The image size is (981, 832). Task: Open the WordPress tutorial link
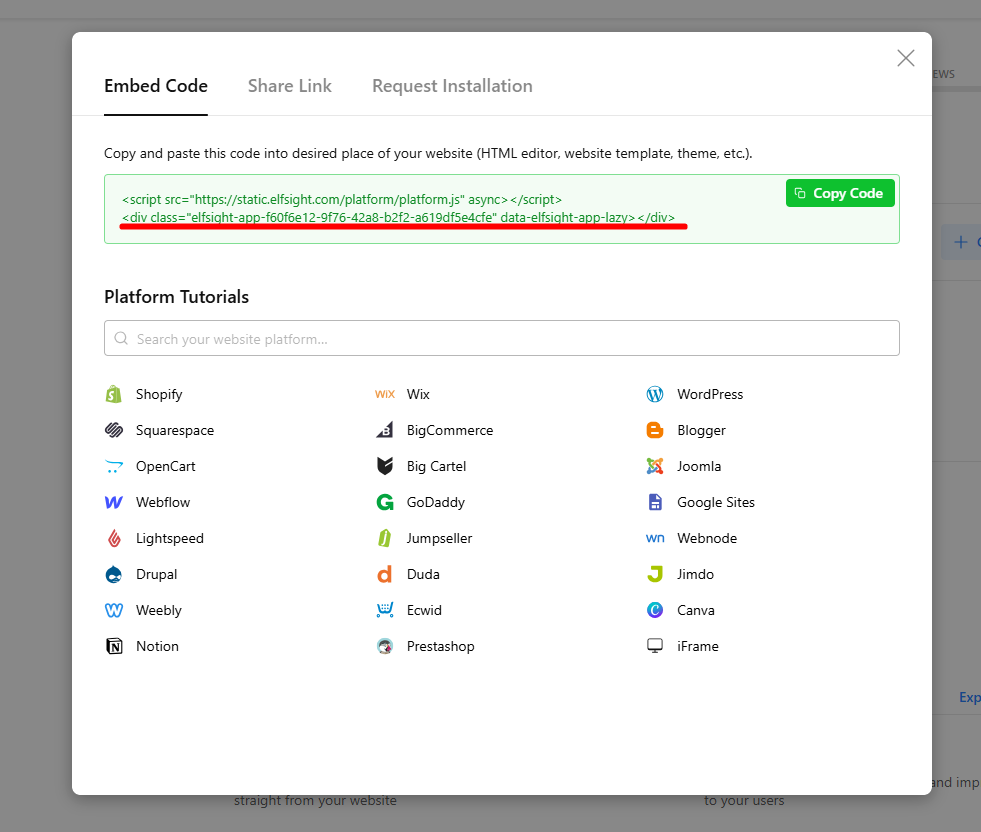coord(710,394)
